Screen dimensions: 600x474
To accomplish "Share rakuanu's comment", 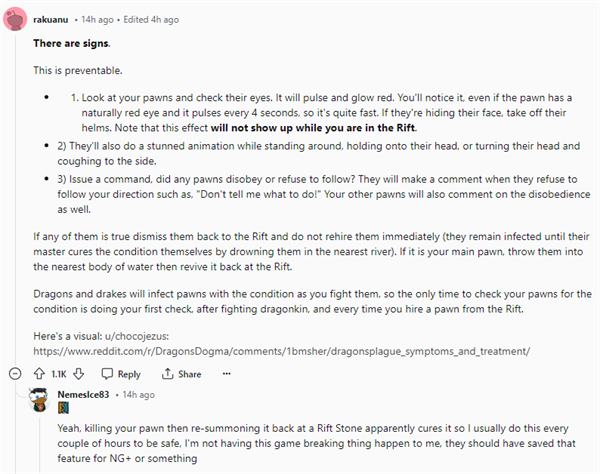I will [181, 374].
